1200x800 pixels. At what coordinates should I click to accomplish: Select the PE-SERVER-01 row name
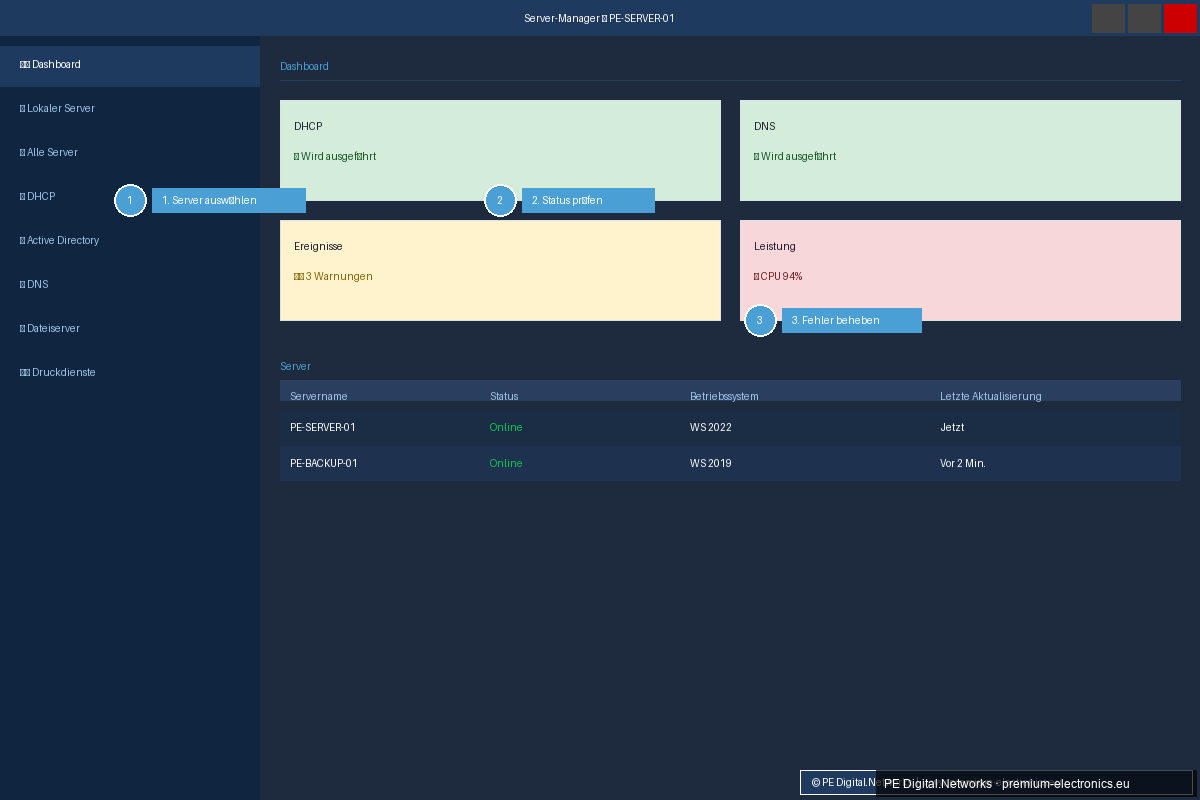[x=323, y=428]
